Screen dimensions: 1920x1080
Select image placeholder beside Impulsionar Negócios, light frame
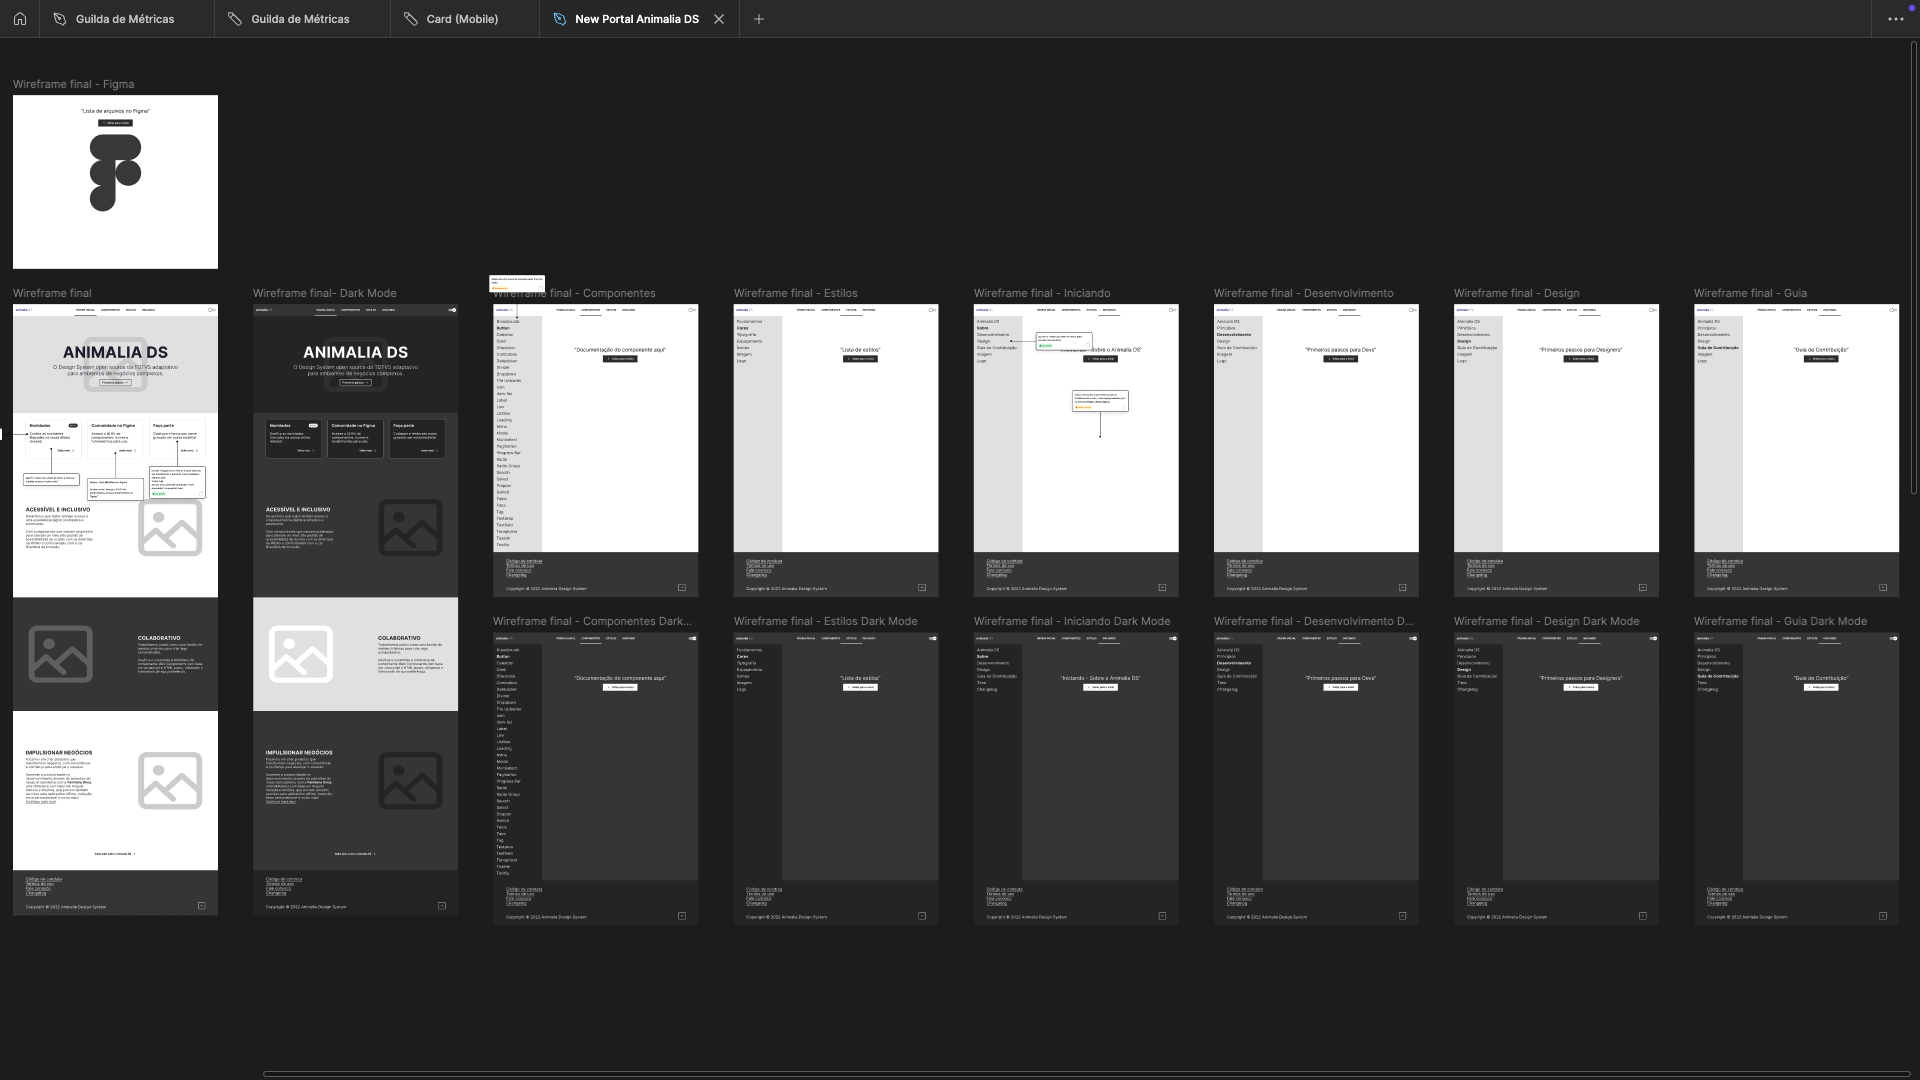tap(170, 781)
